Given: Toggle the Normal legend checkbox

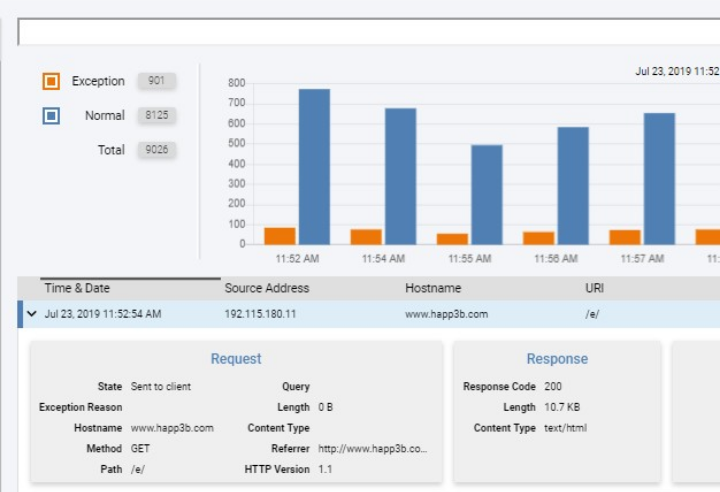Looking at the screenshot, I should [51, 116].
